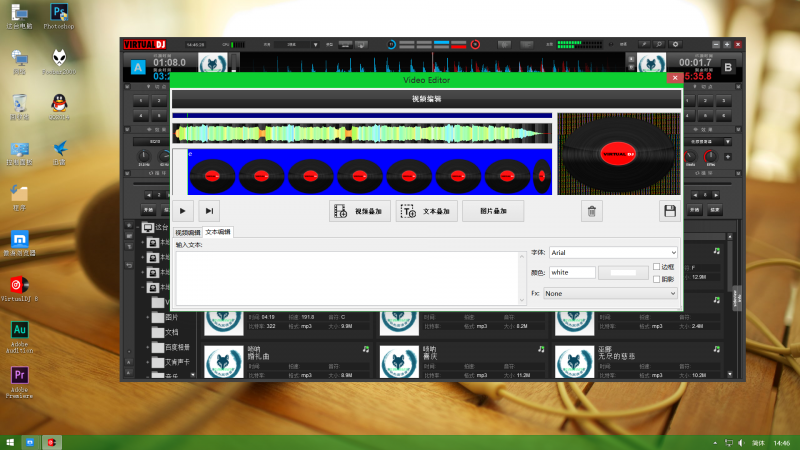The width and height of the screenshot is (800, 450).
Task: Switch to the 视频编辑 tab
Action: click(188, 232)
